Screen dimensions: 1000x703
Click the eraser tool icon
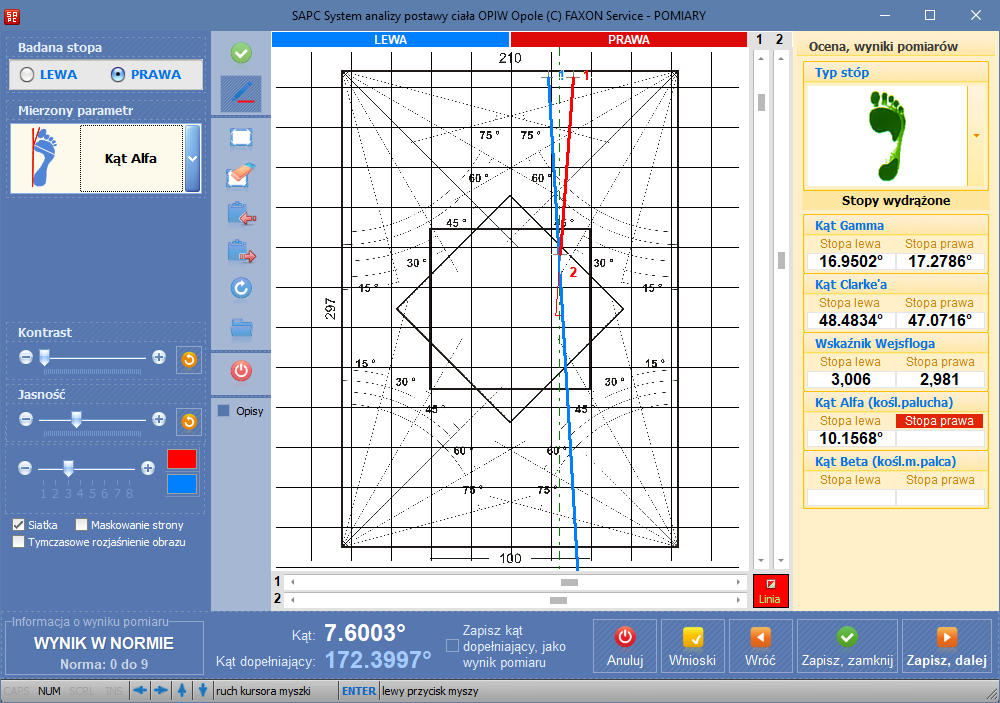(x=240, y=177)
